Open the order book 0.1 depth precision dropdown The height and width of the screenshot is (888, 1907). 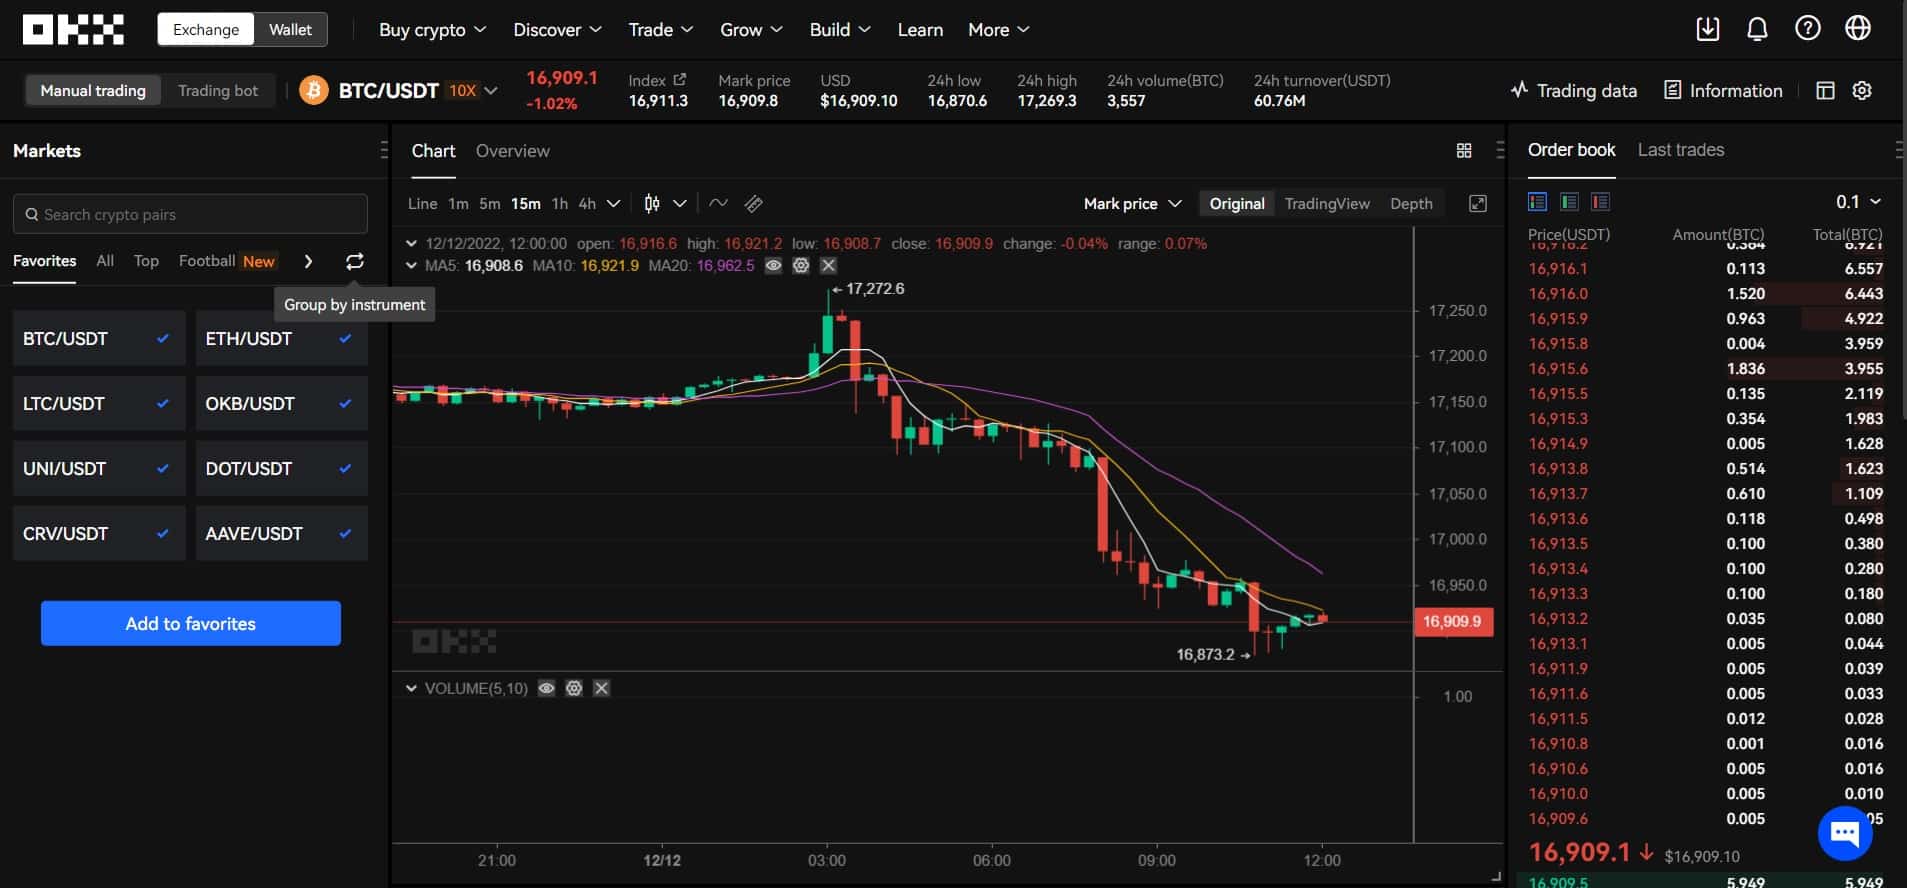point(1858,202)
